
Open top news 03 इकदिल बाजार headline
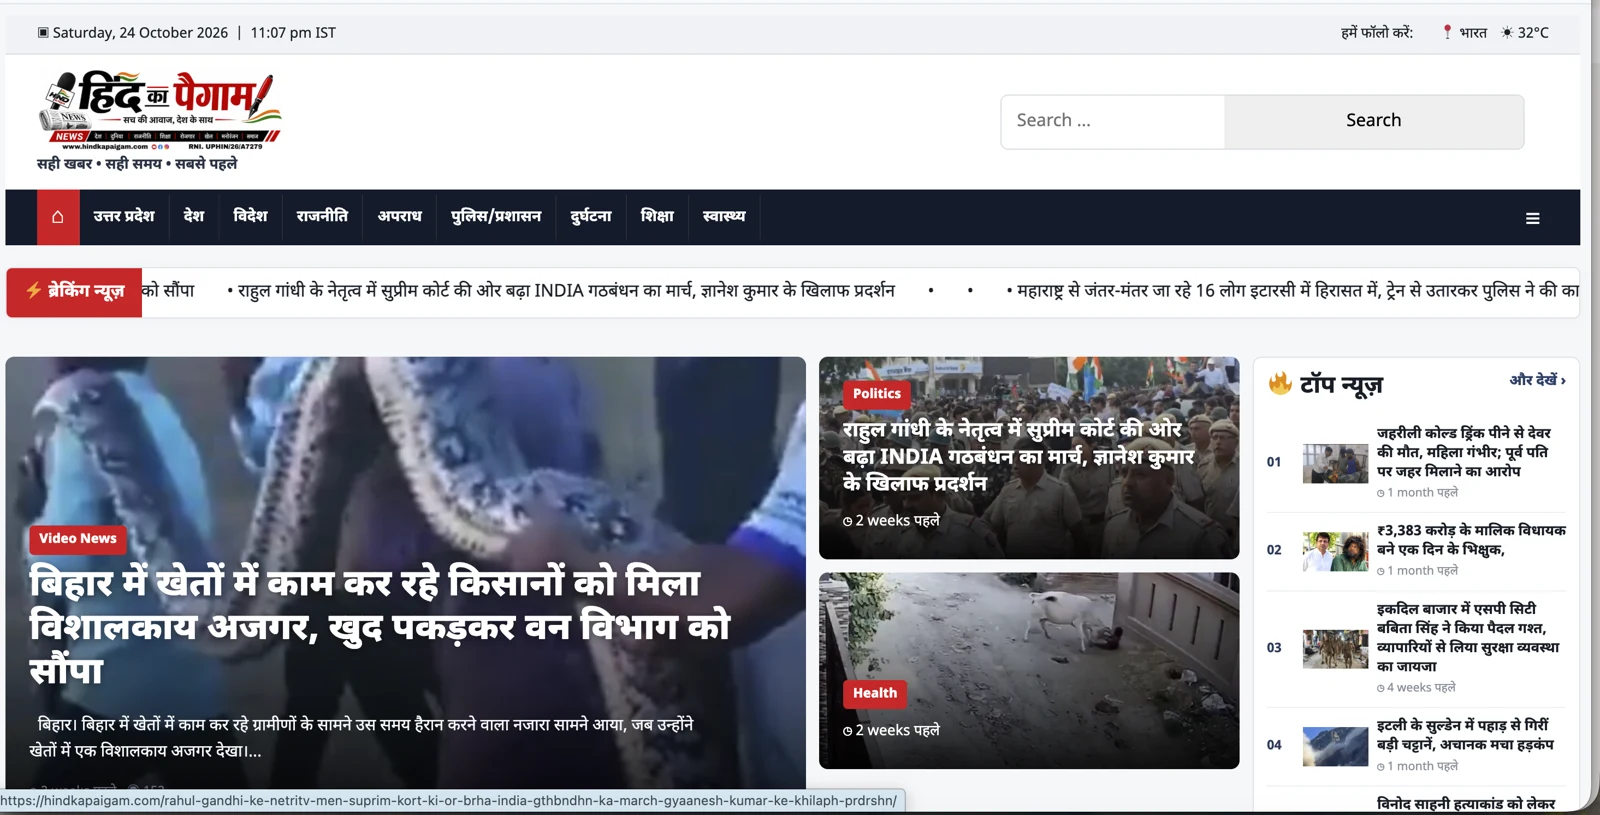(1468, 637)
